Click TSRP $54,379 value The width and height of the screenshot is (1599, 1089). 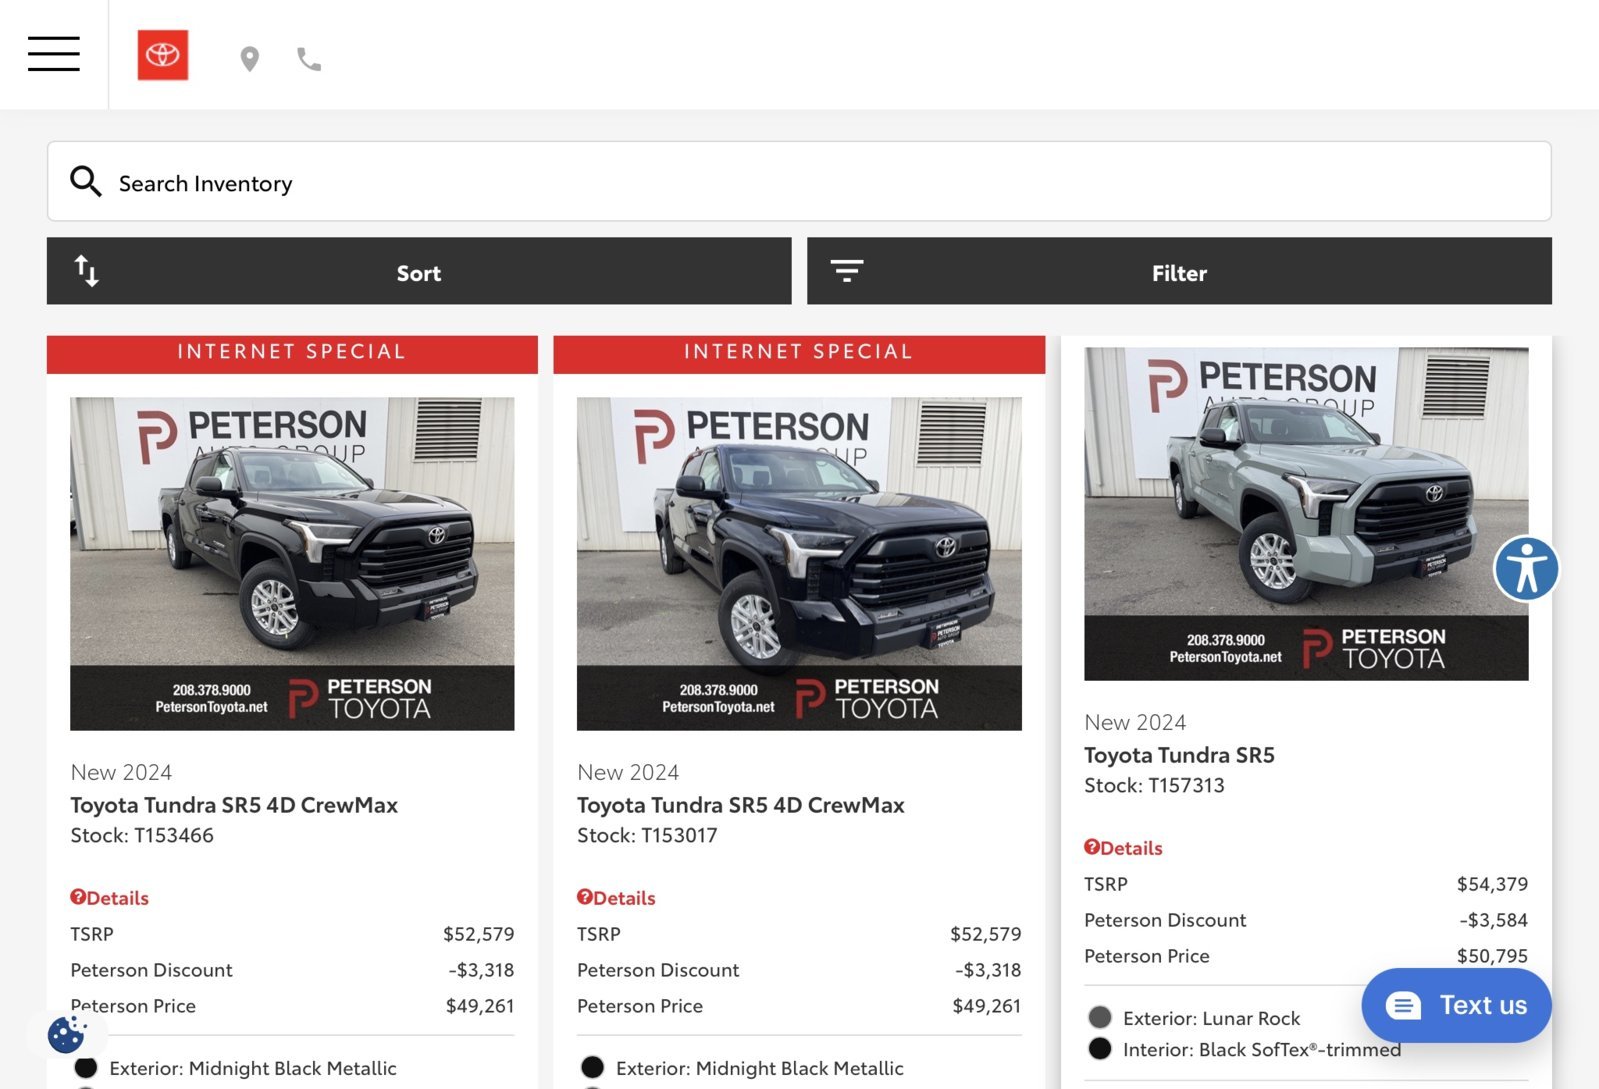(1492, 884)
